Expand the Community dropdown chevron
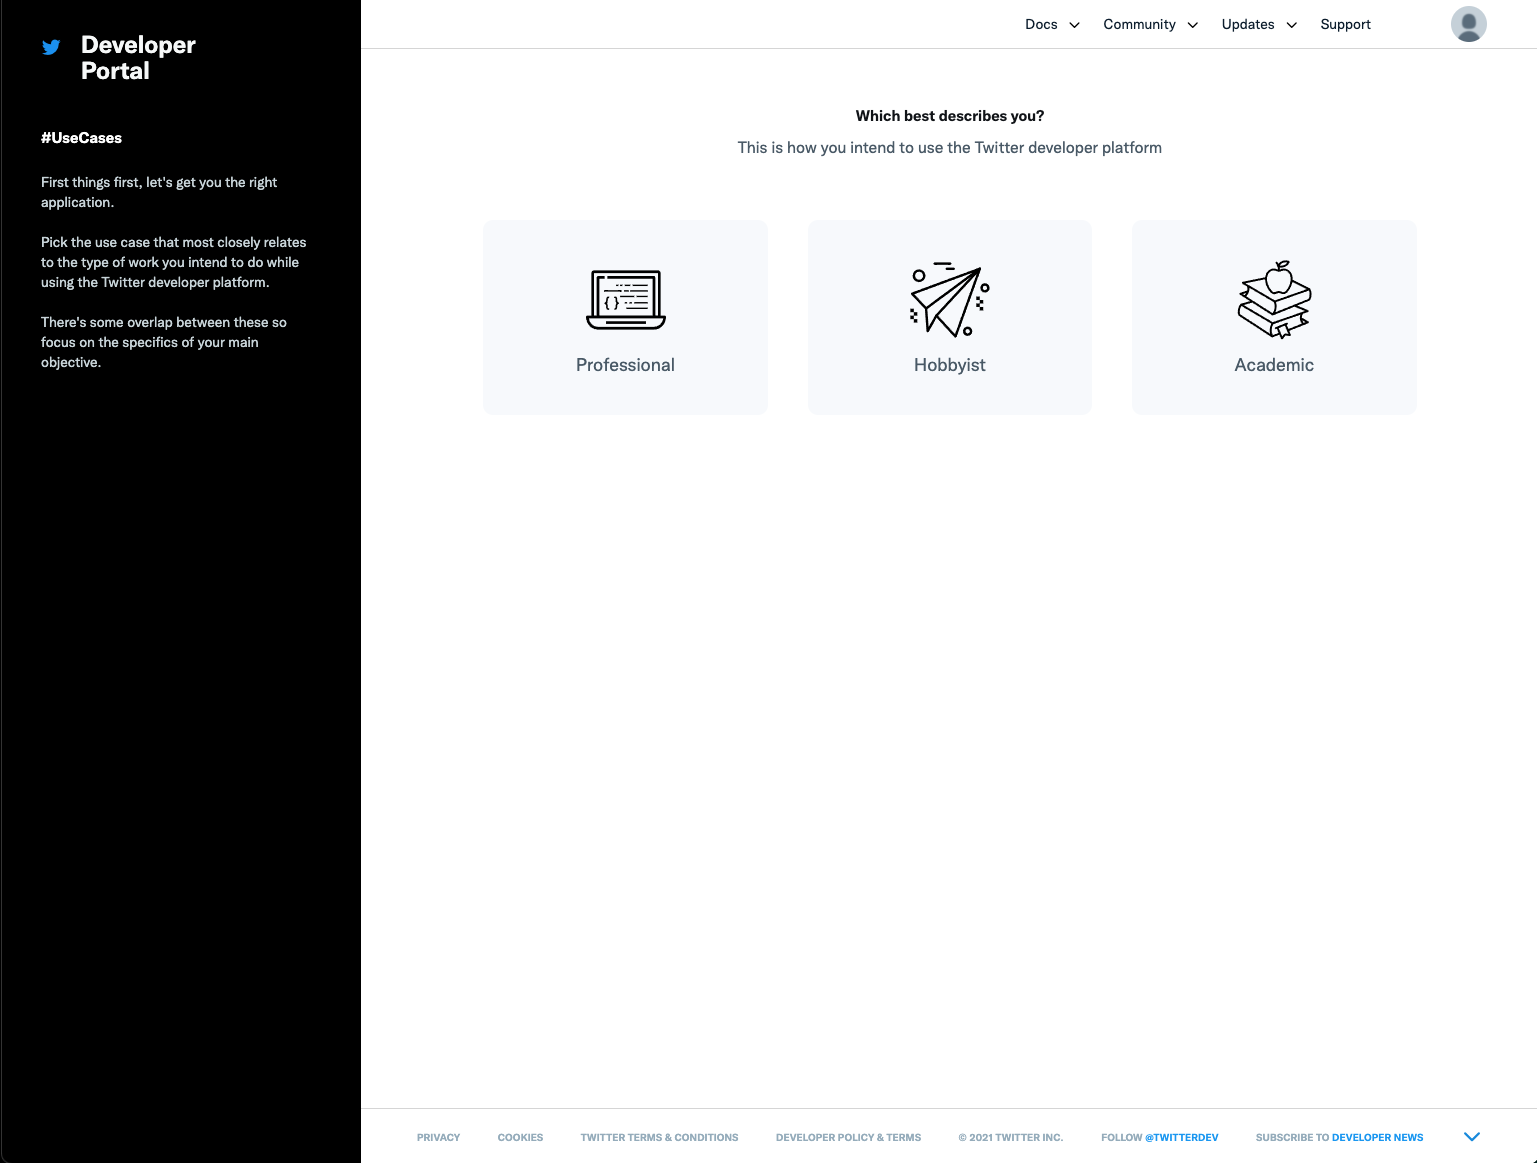This screenshot has width=1537, height=1163. 1193,25
